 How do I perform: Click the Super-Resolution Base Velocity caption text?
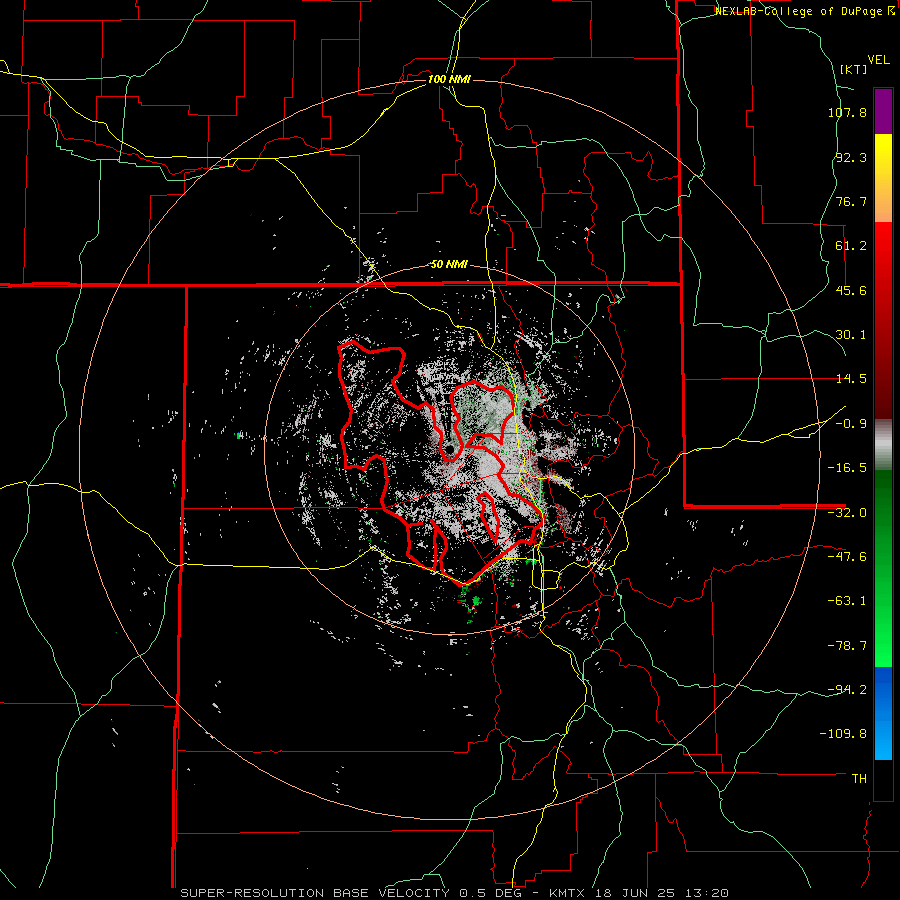click(454, 893)
